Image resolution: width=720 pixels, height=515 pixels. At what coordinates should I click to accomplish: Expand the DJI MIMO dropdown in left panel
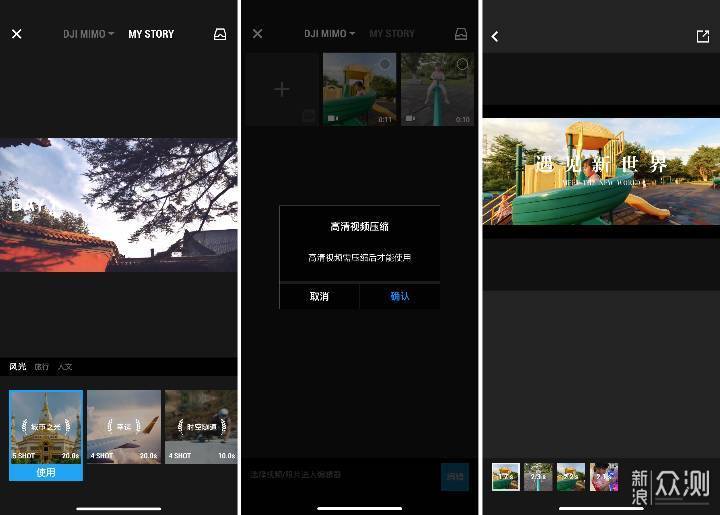tap(88, 34)
